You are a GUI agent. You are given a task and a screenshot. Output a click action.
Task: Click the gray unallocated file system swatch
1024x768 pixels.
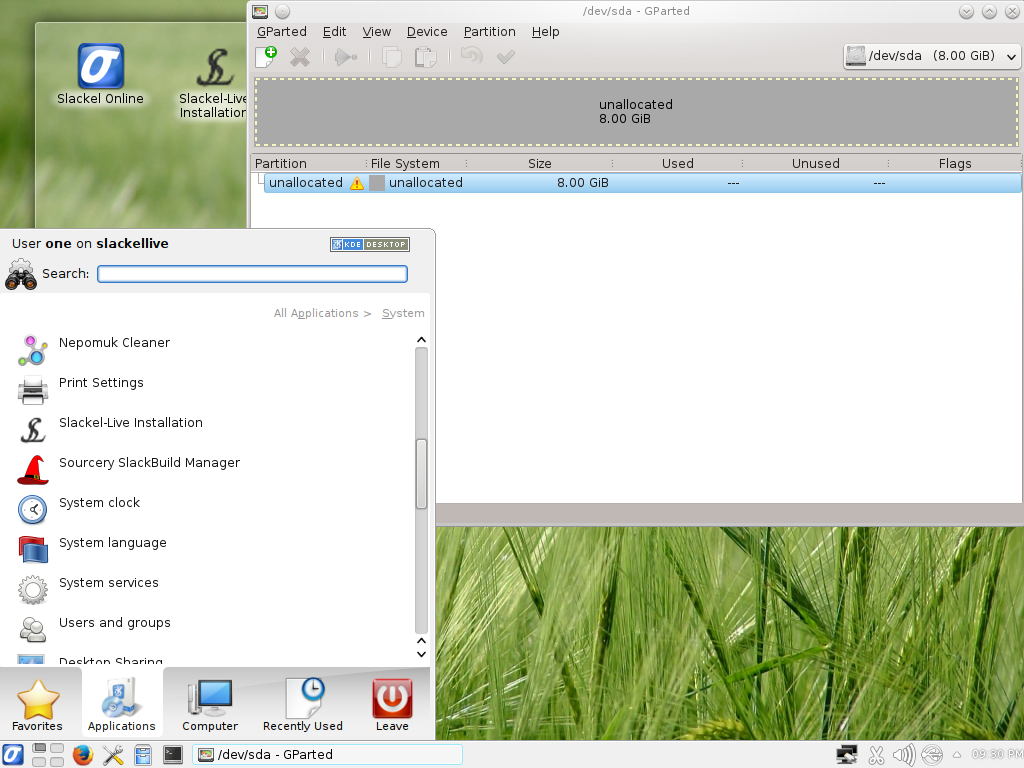point(377,183)
